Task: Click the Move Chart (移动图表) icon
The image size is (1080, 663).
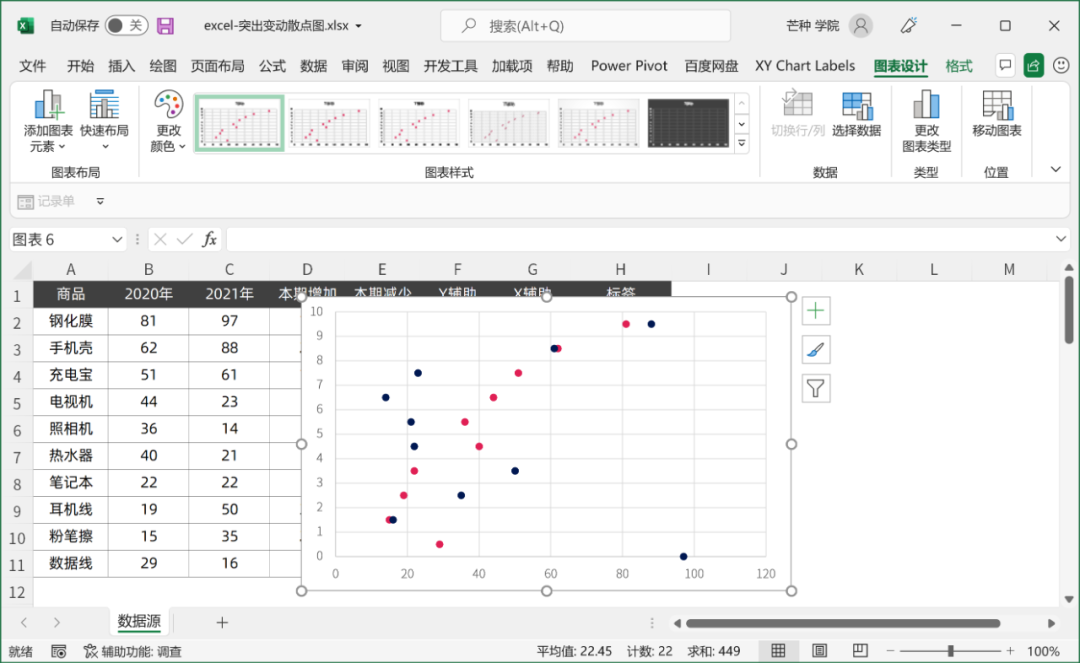Action: pyautogui.click(x=996, y=106)
